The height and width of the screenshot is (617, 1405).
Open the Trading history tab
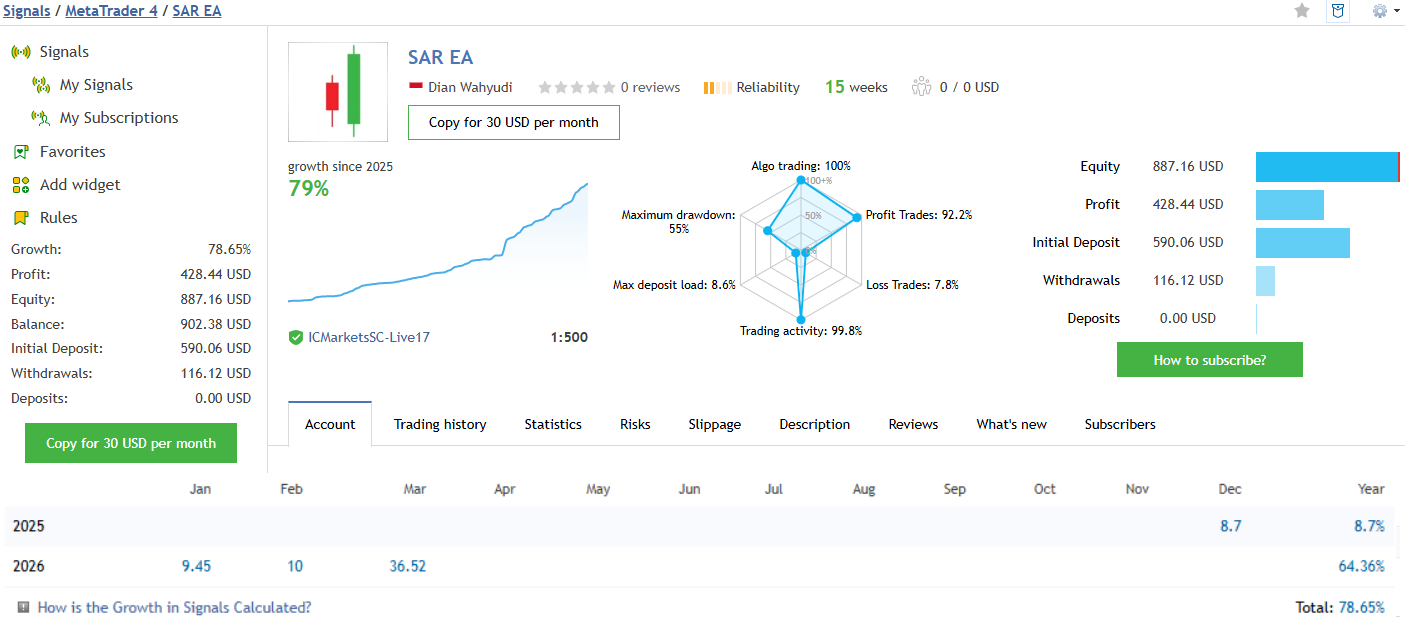pos(440,424)
